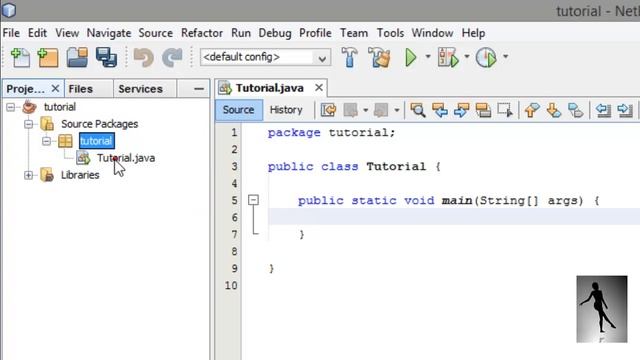640x360 pixels.
Task: Open Debug Project dropdown arrow
Action: 467,57
